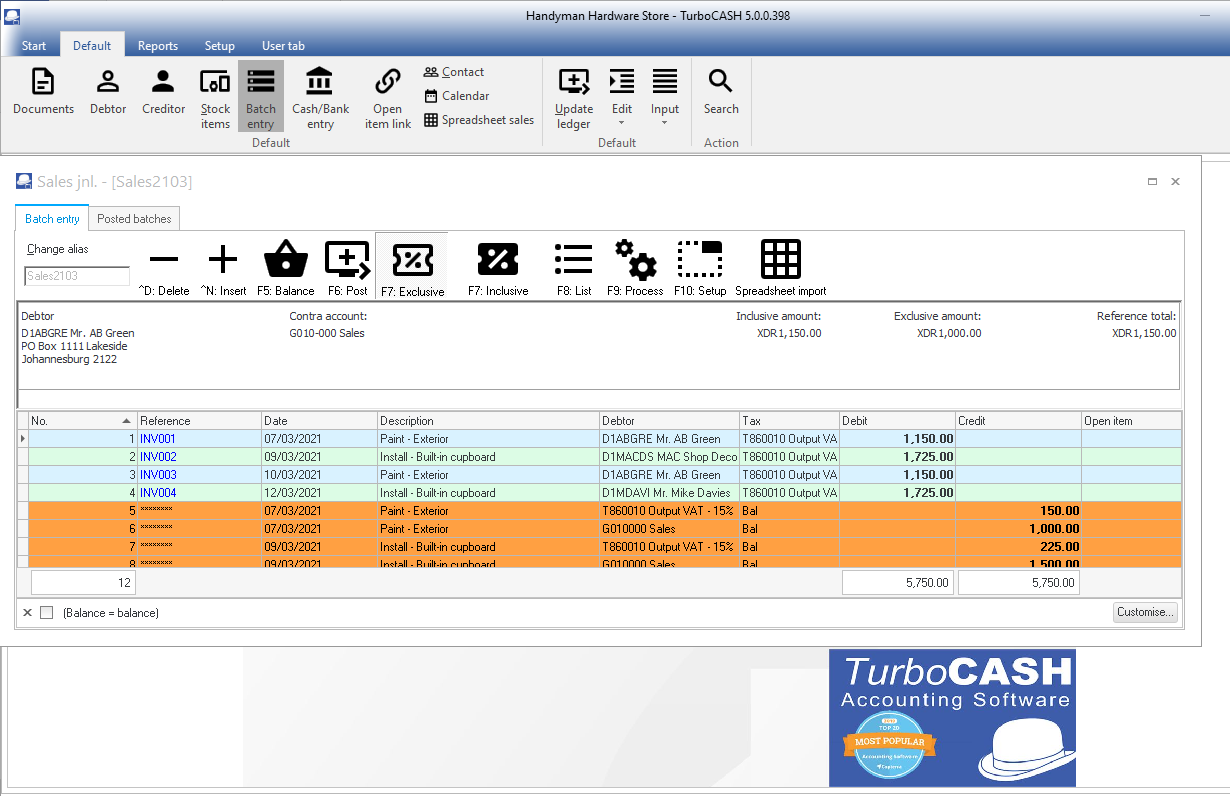Image resolution: width=1230 pixels, height=796 pixels.
Task: Click the Credit column header
Action: tap(1018, 421)
